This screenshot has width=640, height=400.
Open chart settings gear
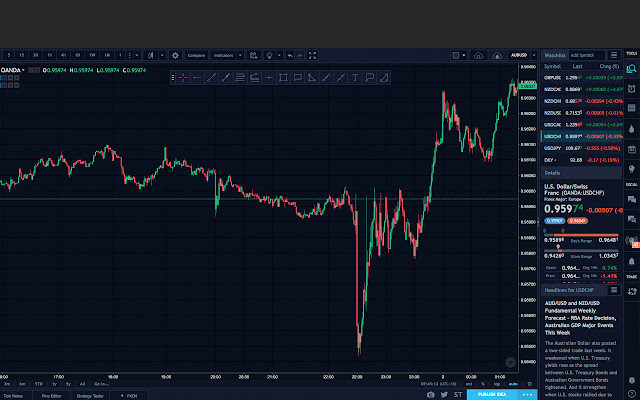click(176, 56)
